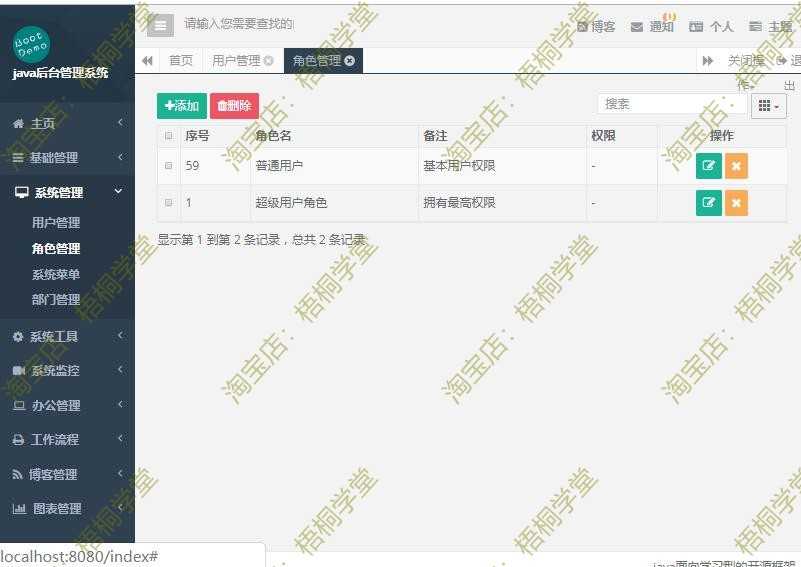Viewport: 801px width, 567px height.
Task: Click the Boot Demo logo
Action: tap(32, 44)
